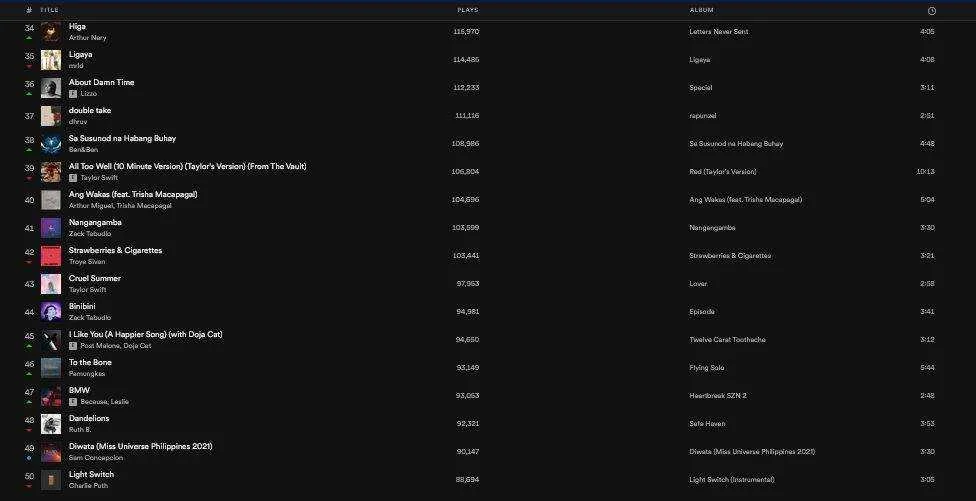The width and height of the screenshot is (976, 501).
Task: Click double take cover art
Action: click(x=51, y=116)
